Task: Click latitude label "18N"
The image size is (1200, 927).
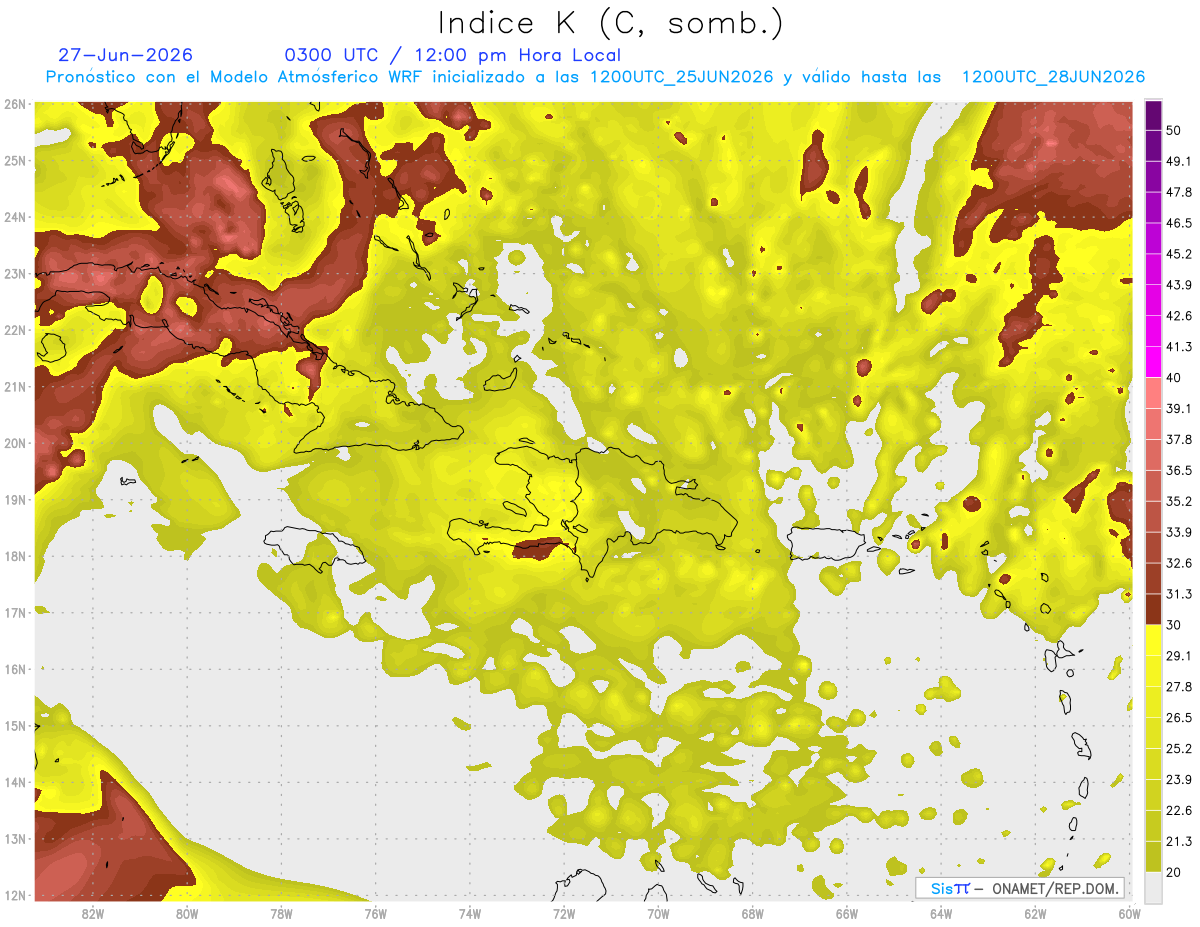Action: coord(15,556)
